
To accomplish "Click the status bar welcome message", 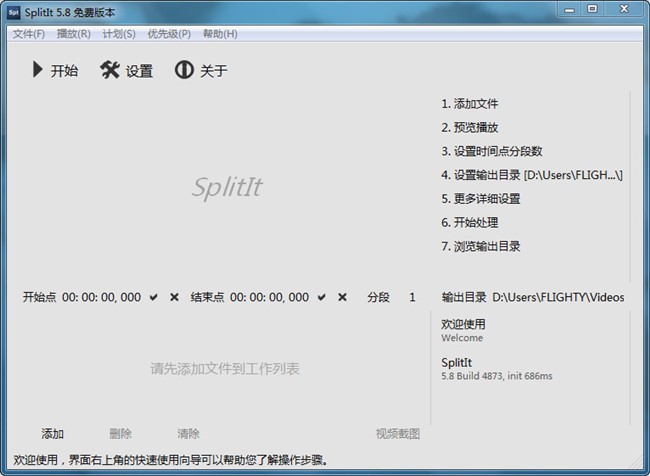I will tap(170, 459).
